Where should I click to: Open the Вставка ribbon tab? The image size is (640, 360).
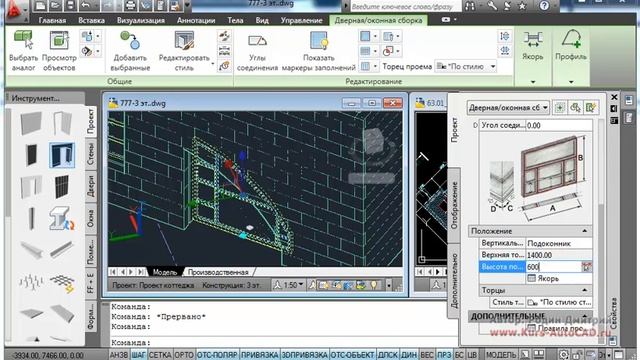pos(91,20)
